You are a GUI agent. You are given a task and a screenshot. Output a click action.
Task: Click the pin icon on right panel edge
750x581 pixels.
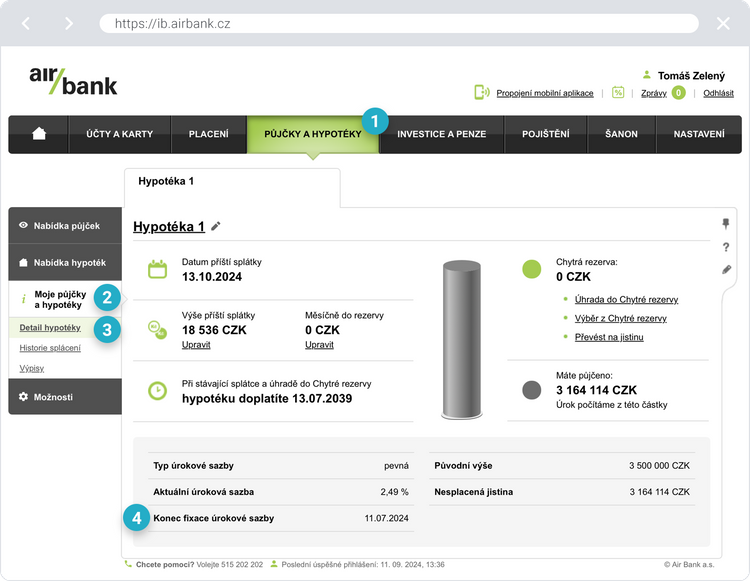pyautogui.click(x=726, y=223)
